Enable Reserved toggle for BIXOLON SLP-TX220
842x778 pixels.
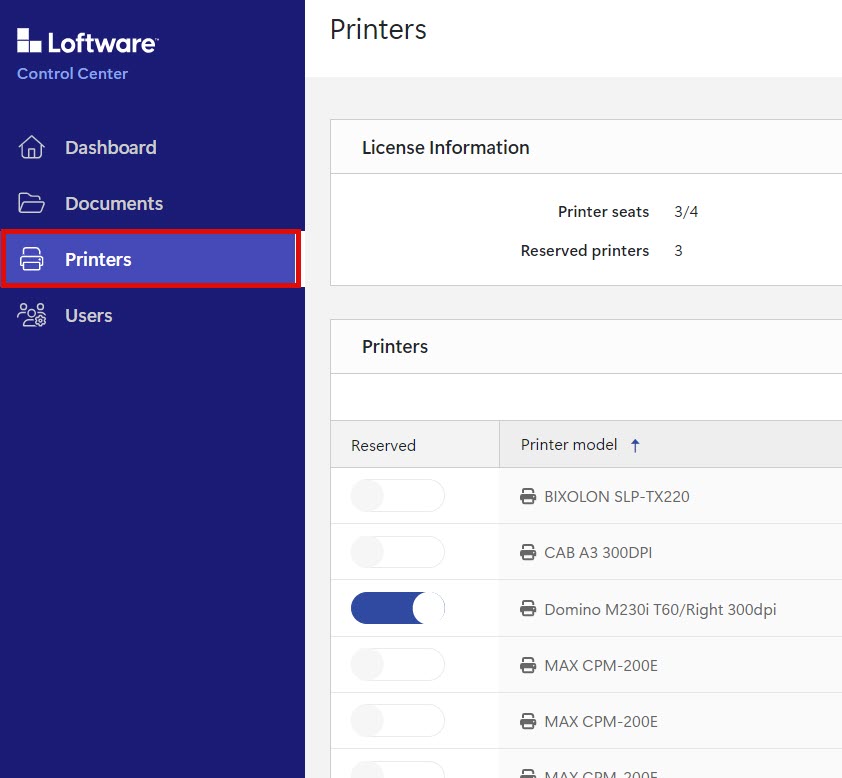pos(397,496)
